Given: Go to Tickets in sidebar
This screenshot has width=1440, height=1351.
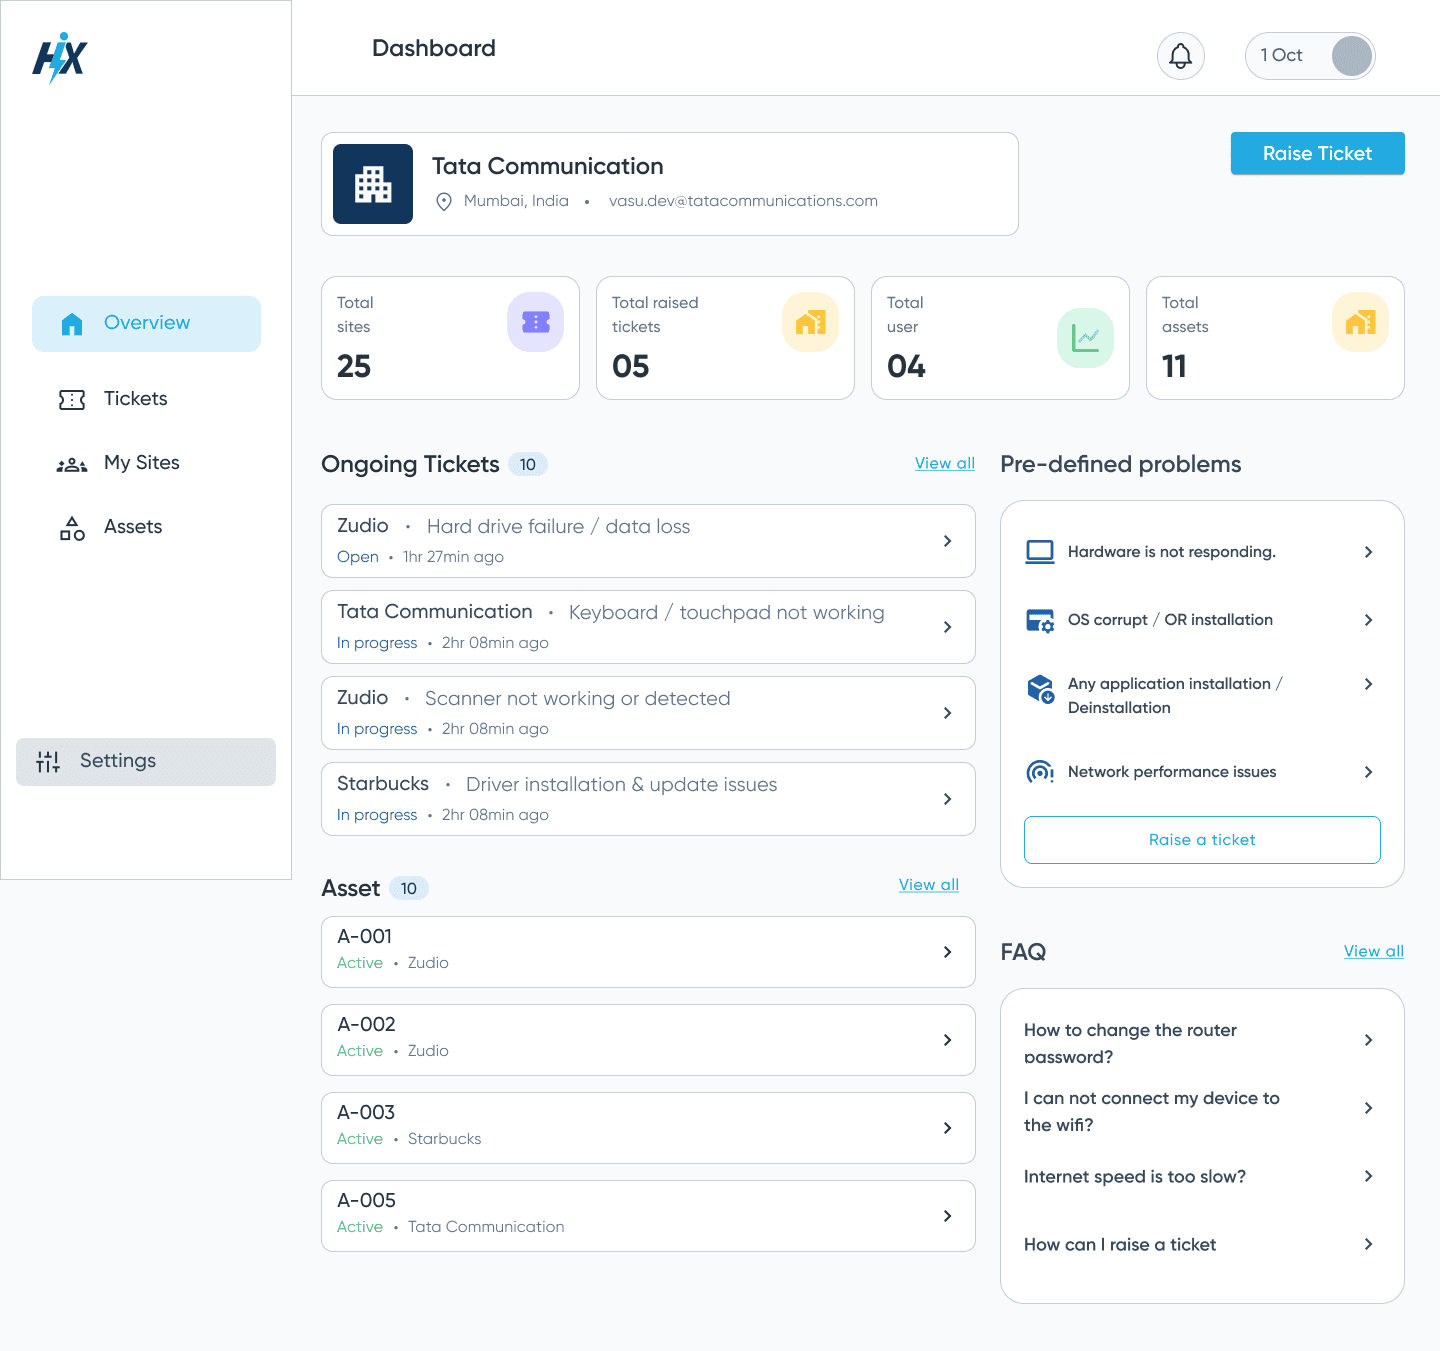Looking at the screenshot, I should (136, 399).
